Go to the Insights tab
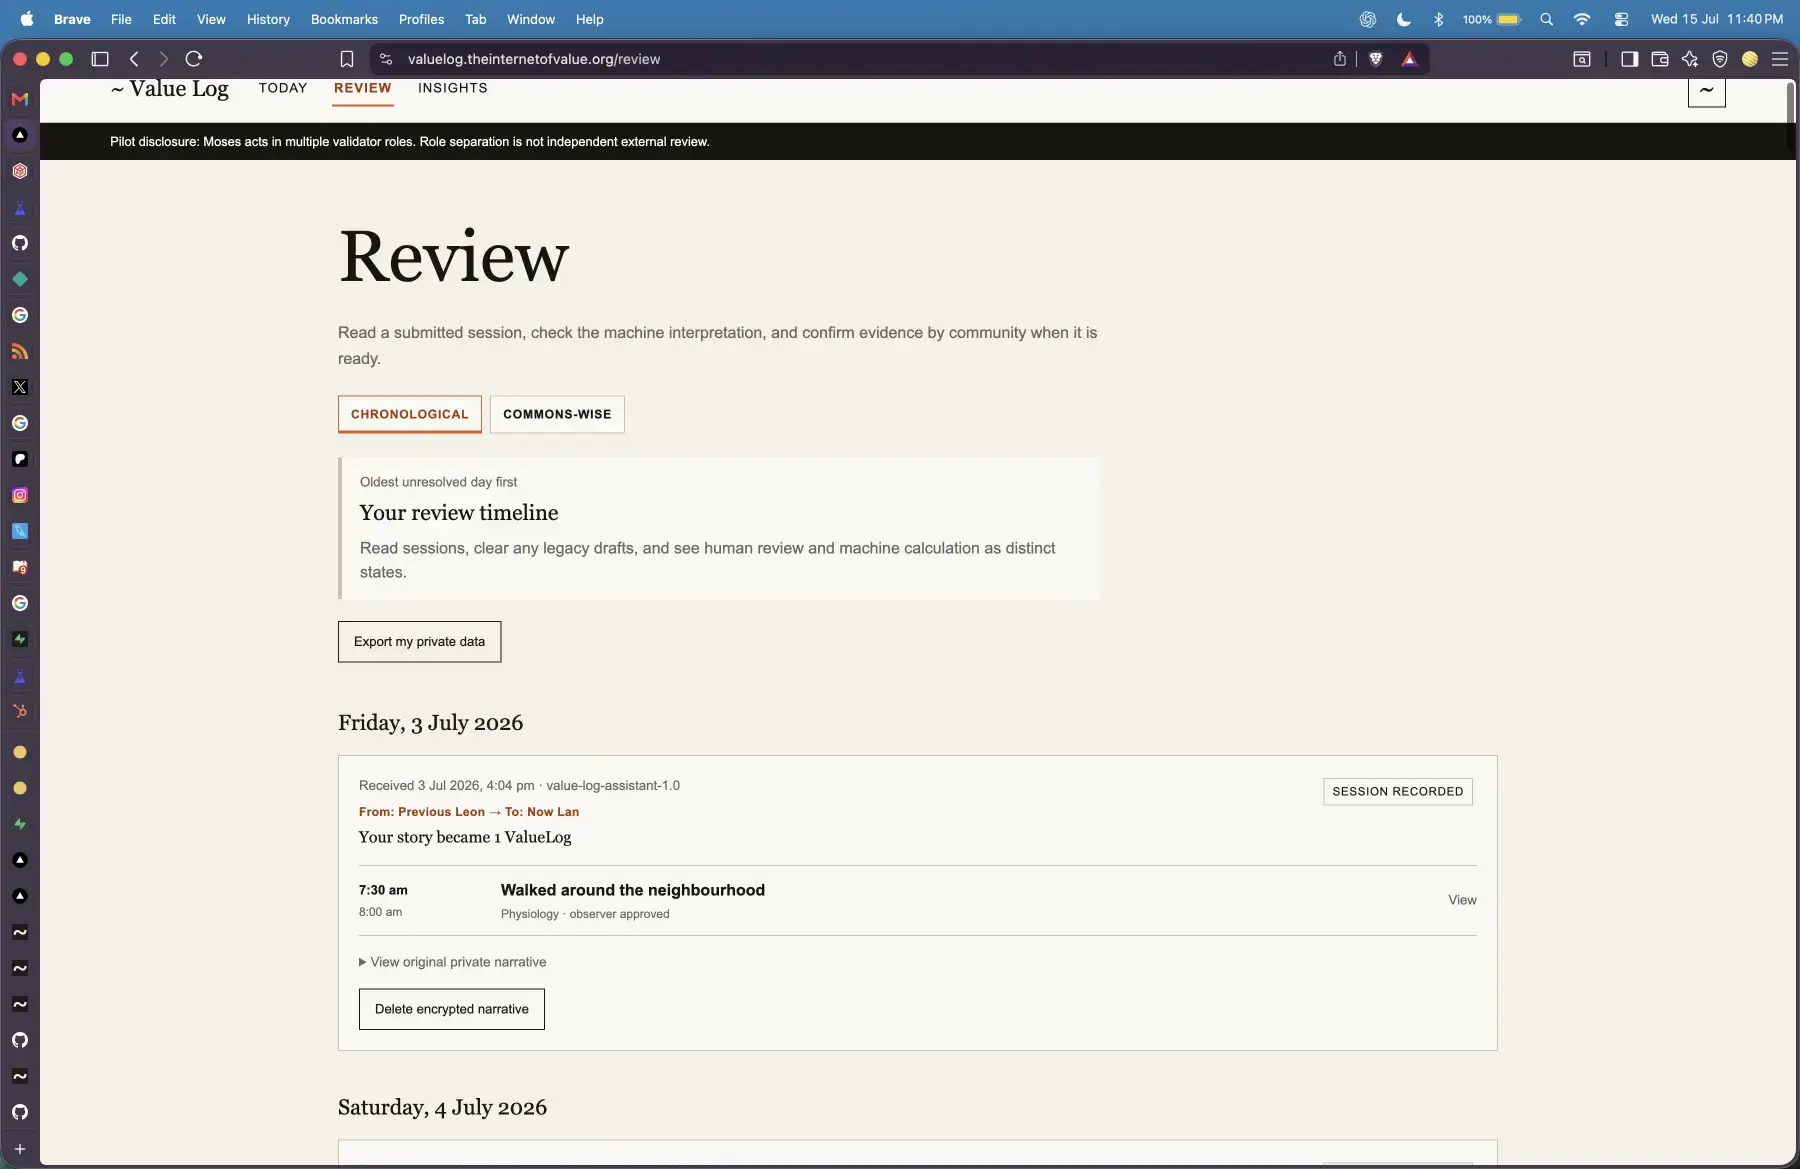1800x1169 pixels. click(453, 88)
